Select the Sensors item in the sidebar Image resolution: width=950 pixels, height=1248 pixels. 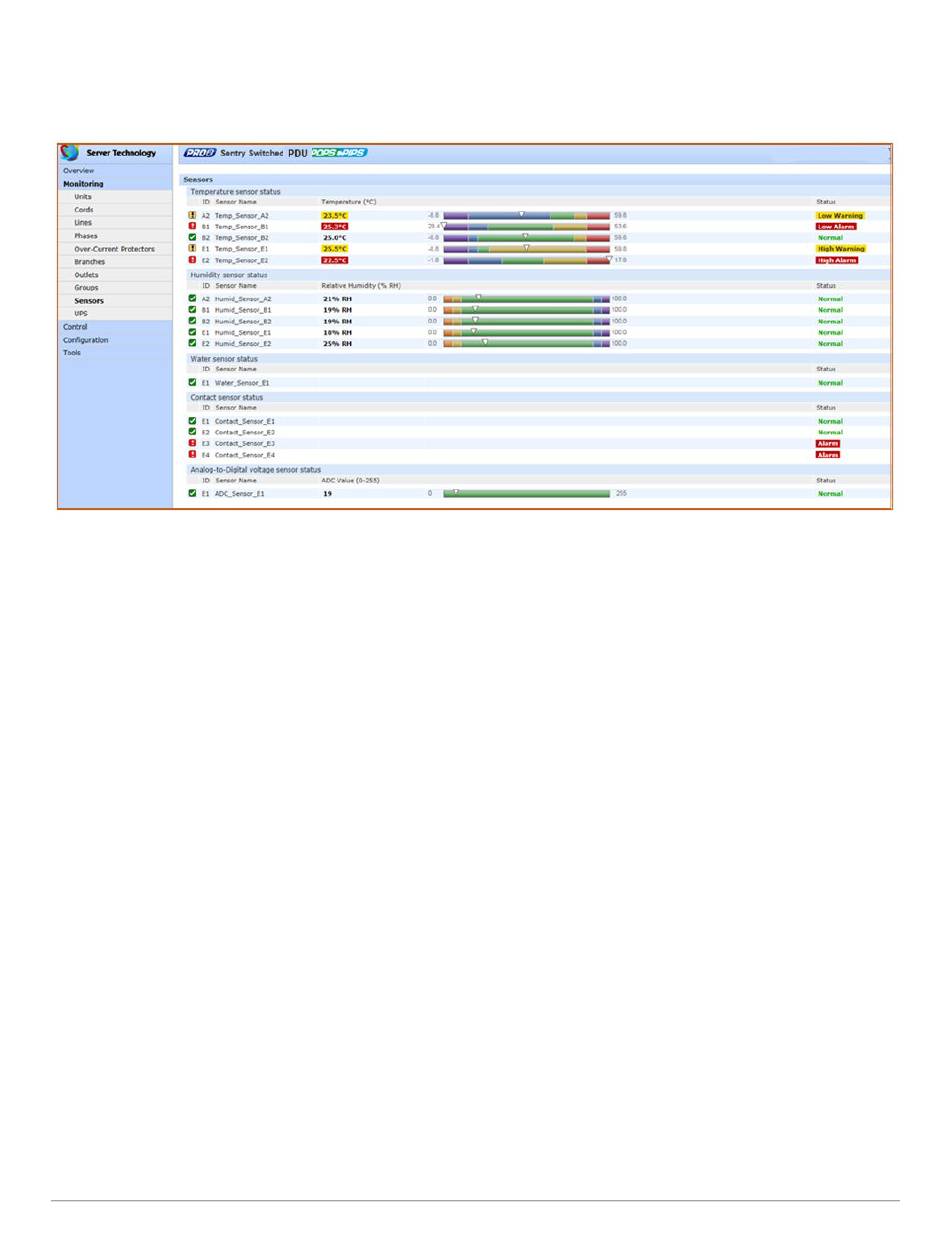click(x=89, y=301)
